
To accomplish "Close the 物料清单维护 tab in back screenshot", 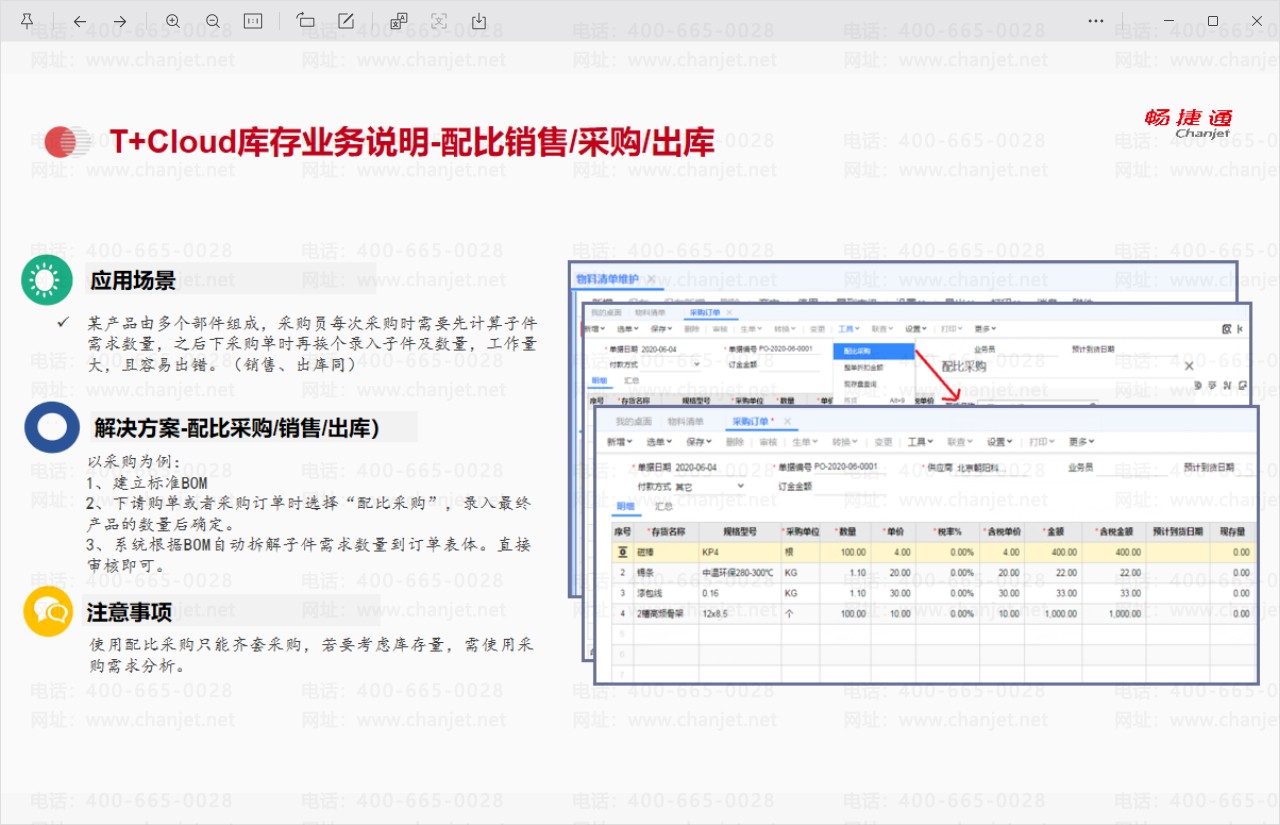I will pos(651,279).
